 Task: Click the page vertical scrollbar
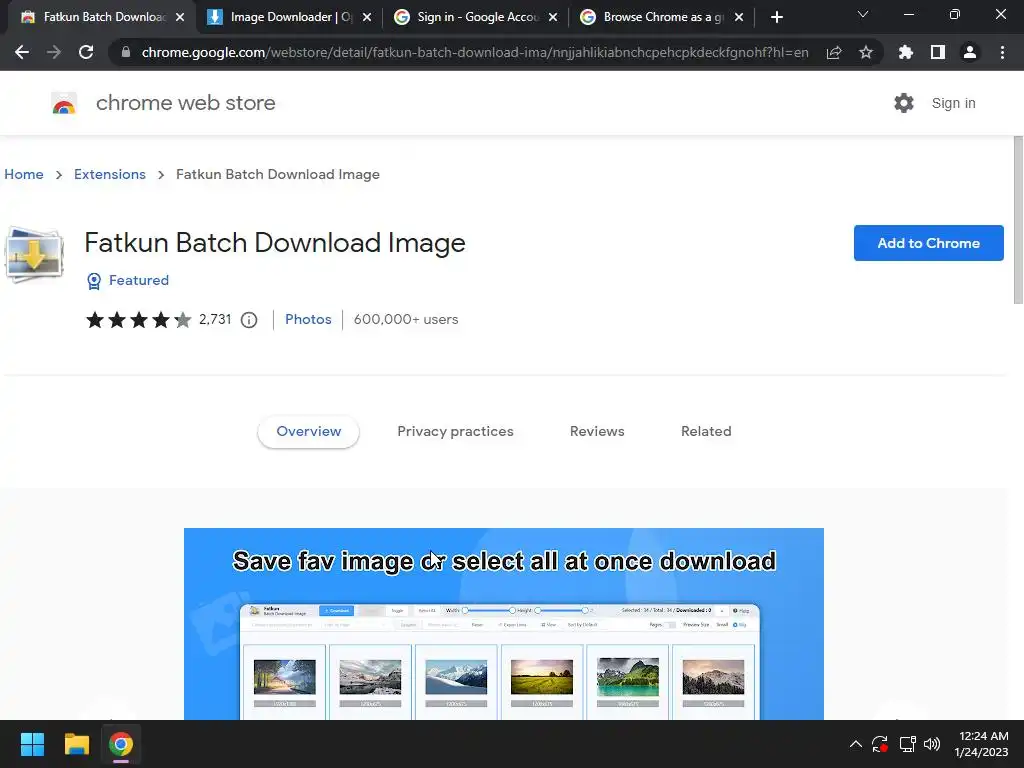[x=1017, y=219]
